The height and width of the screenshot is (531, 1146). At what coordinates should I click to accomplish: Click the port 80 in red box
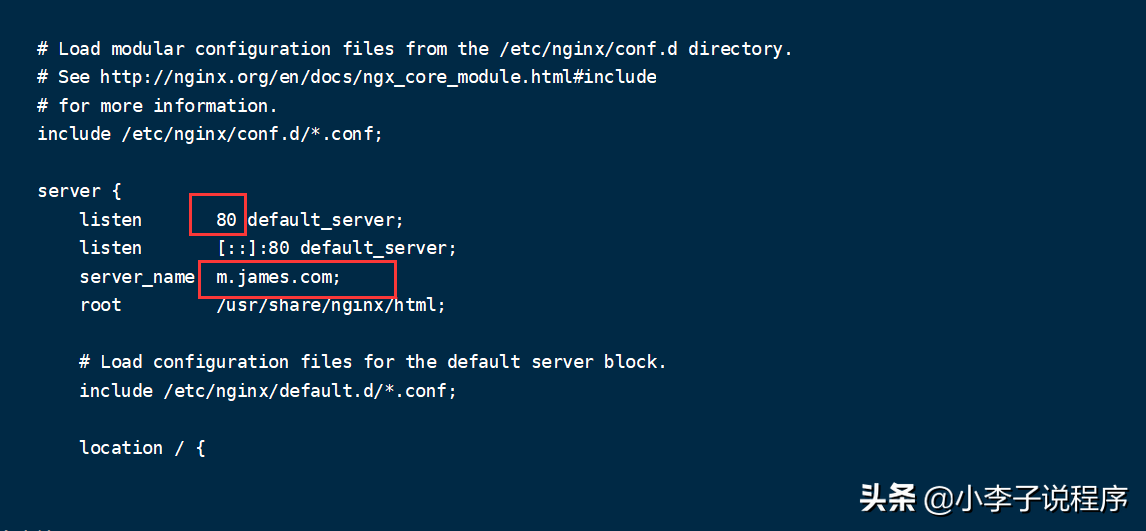point(226,219)
